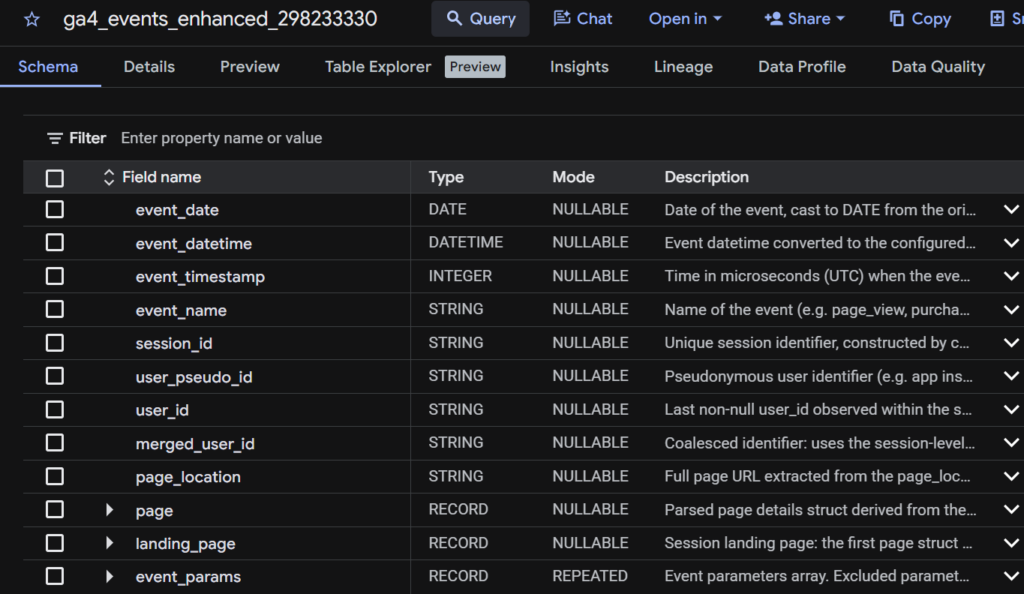1024x594 pixels.
Task: Check the user_pseudo_id field checkbox
Action: tap(55, 376)
